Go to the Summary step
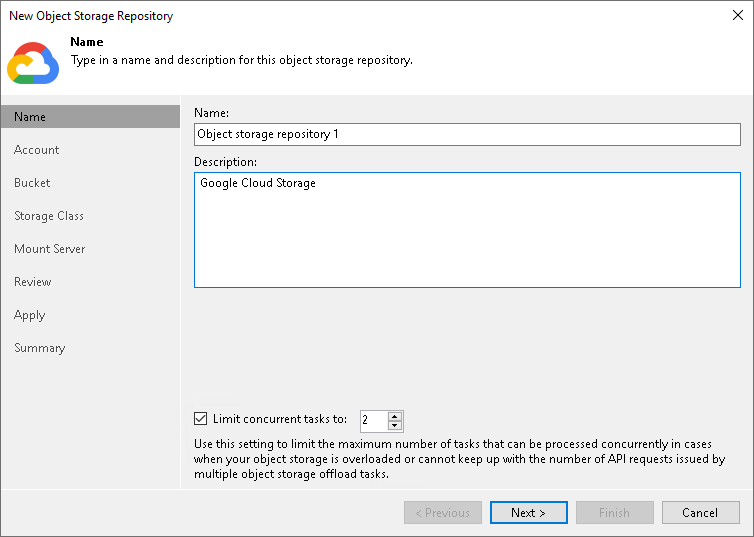This screenshot has width=754, height=537. pos(39,348)
